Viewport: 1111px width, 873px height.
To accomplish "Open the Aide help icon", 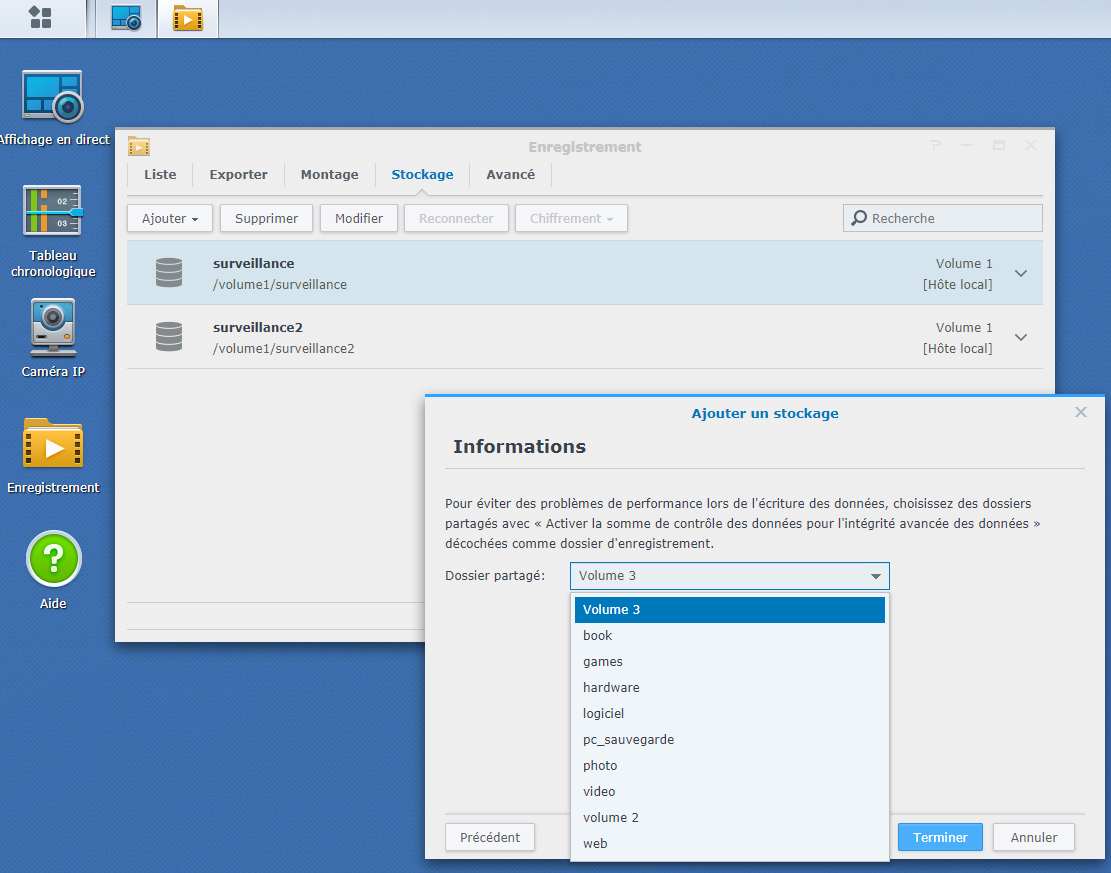I will (53, 558).
